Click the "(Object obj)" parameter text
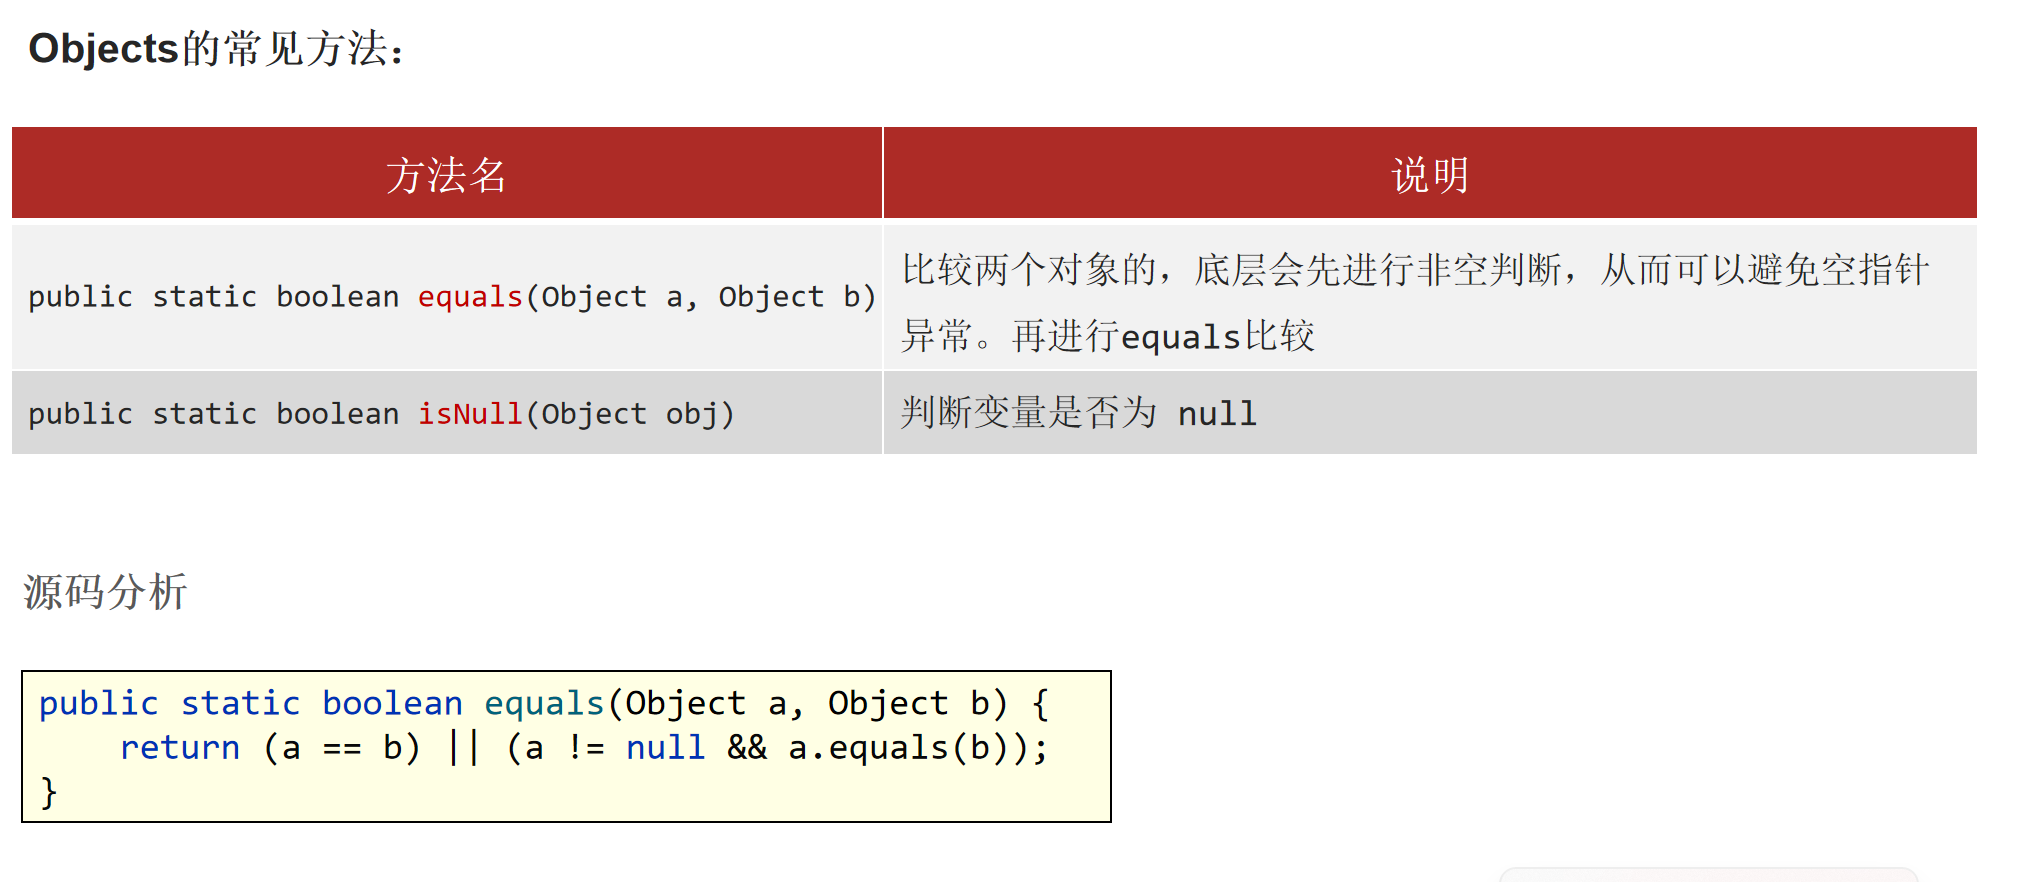 [x=630, y=414]
